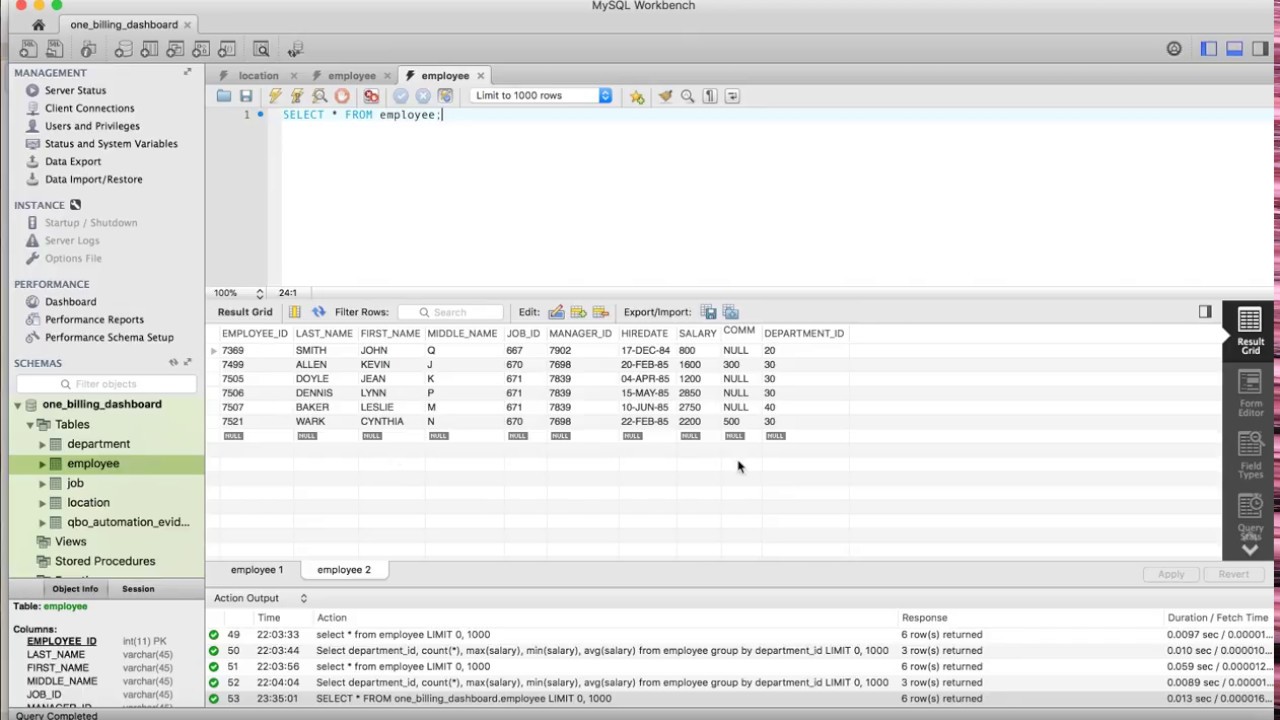Open the Action Output dropdown

point(303,598)
